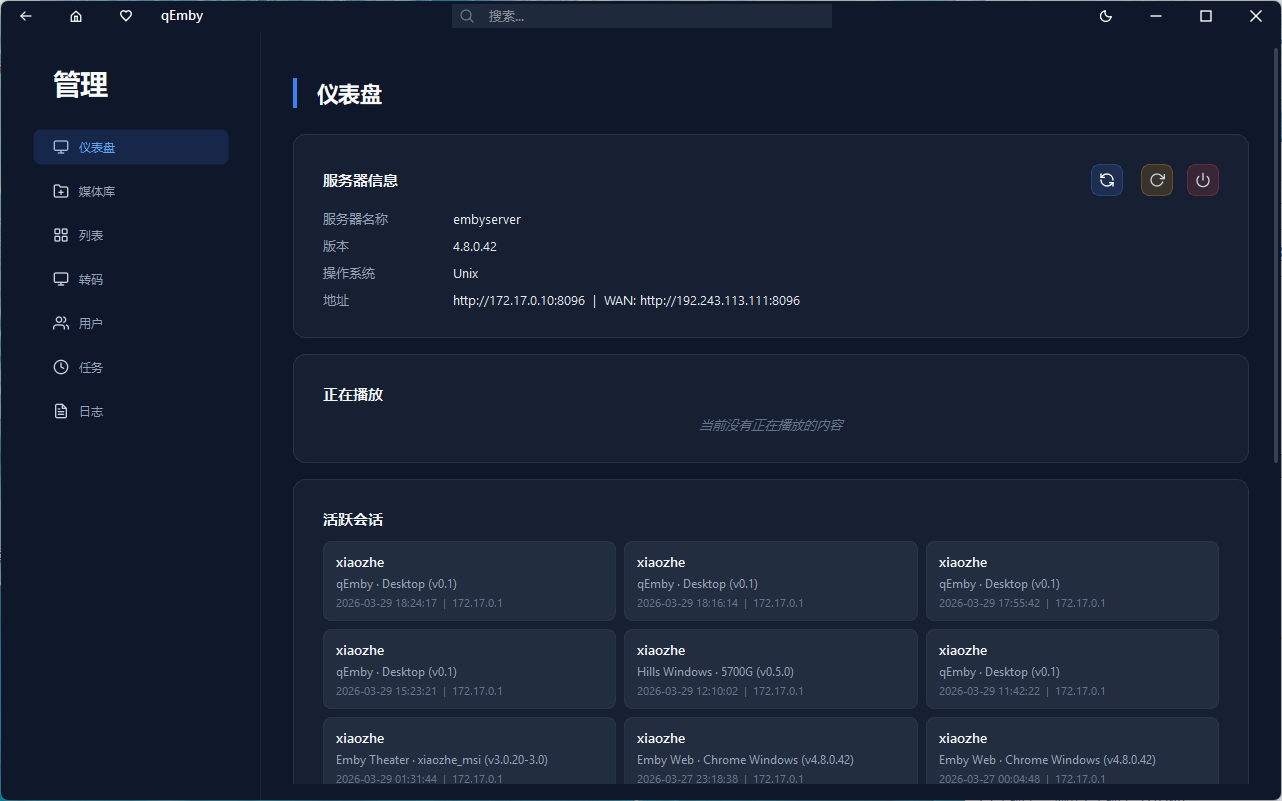
Task: Click version value 4.8.0.42
Action: pos(475,246)
